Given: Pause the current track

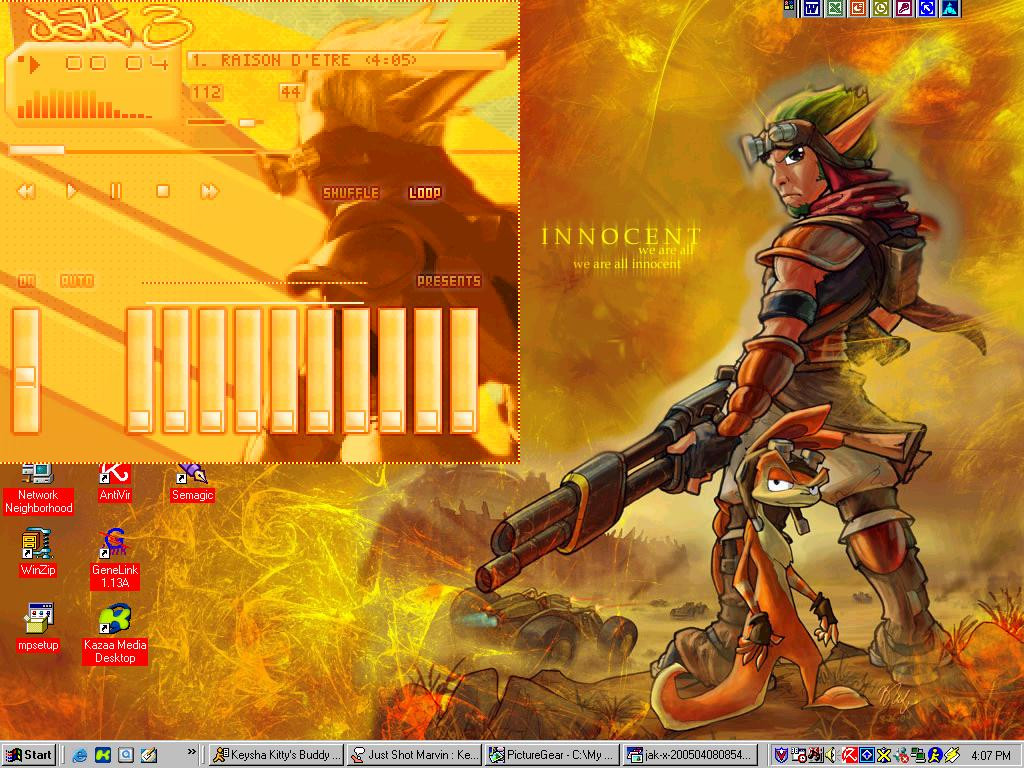Looking at the screenshot, I should point(116,191).
